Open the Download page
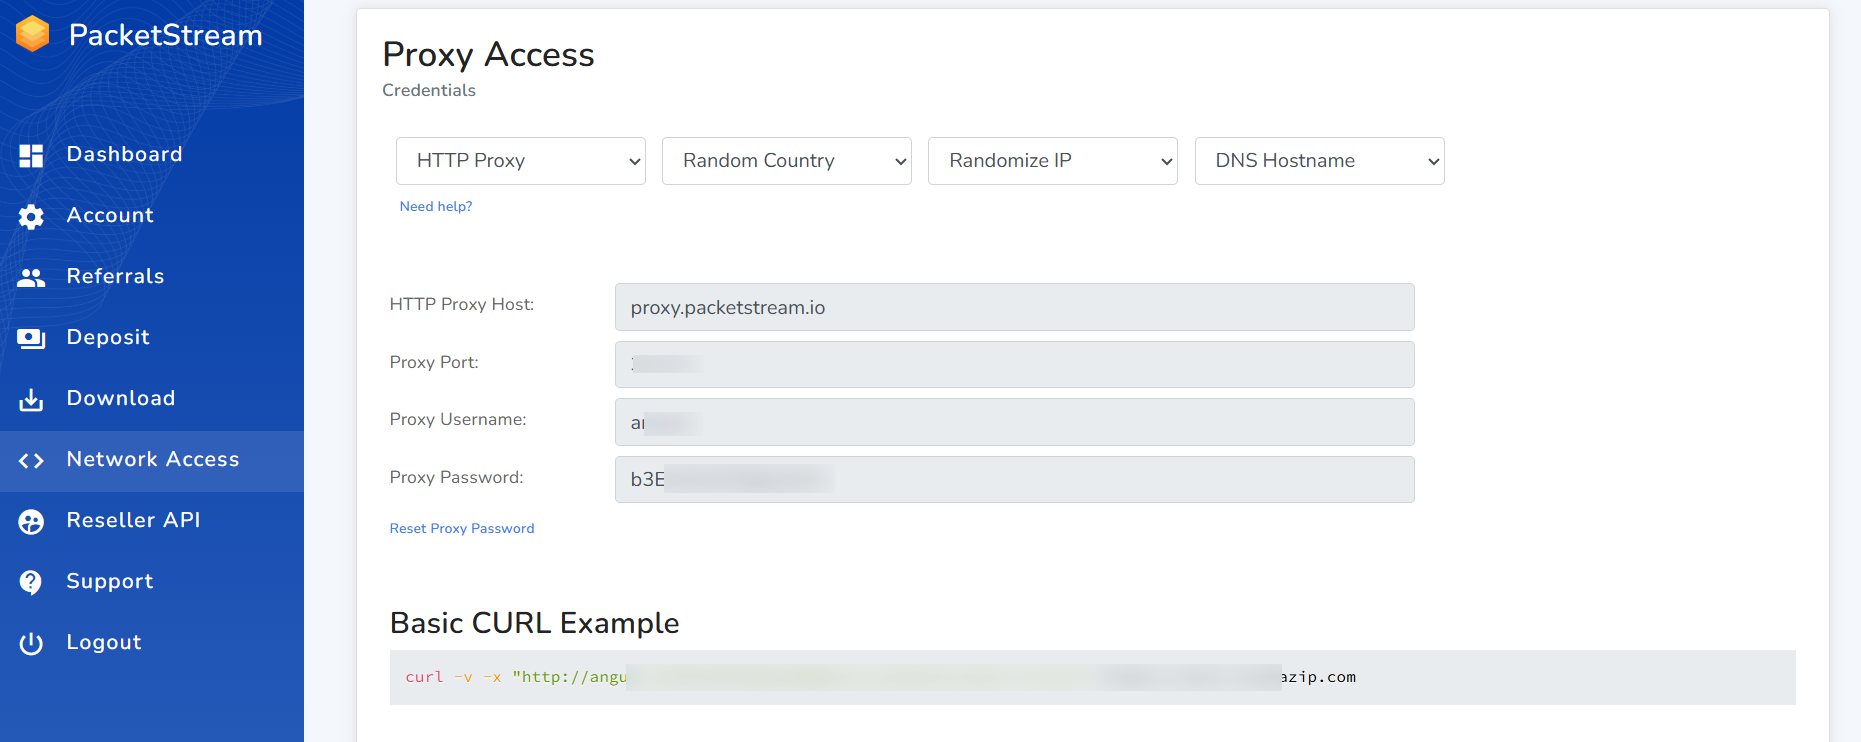 [x=152, y=399]
